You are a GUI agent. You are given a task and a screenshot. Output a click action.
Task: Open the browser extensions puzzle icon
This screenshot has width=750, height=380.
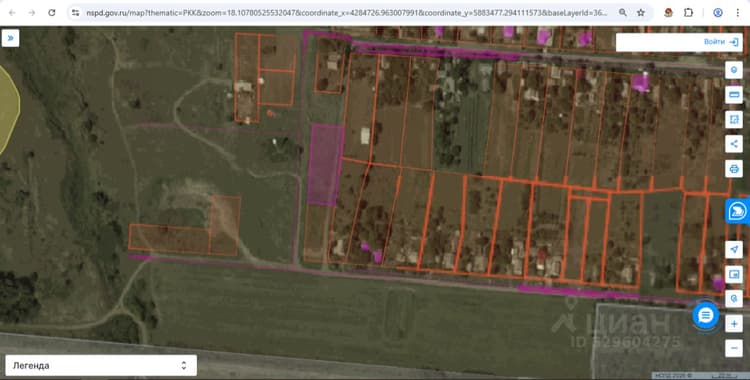point(688,13)
